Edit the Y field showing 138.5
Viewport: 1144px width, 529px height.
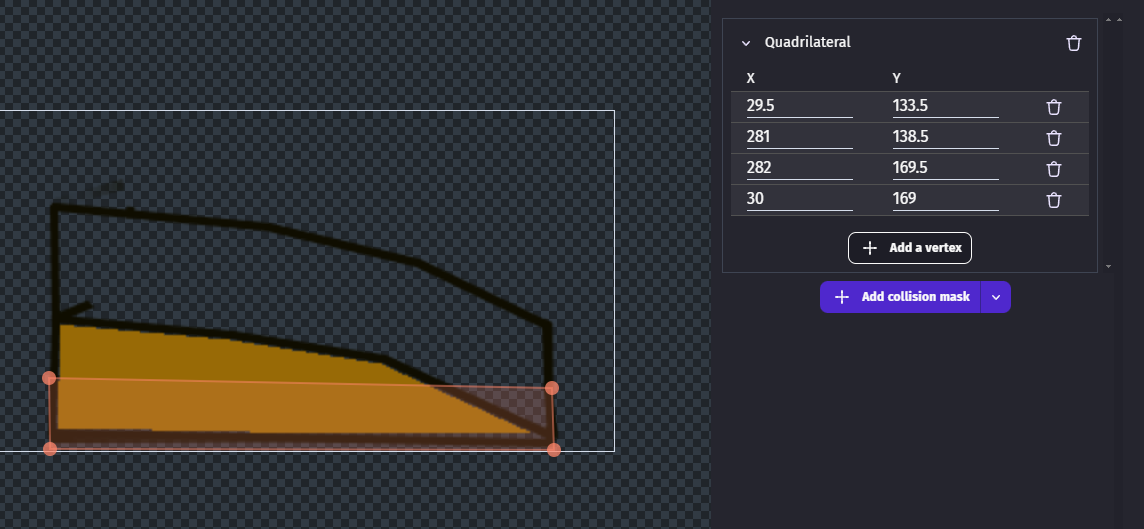point(945,138)
